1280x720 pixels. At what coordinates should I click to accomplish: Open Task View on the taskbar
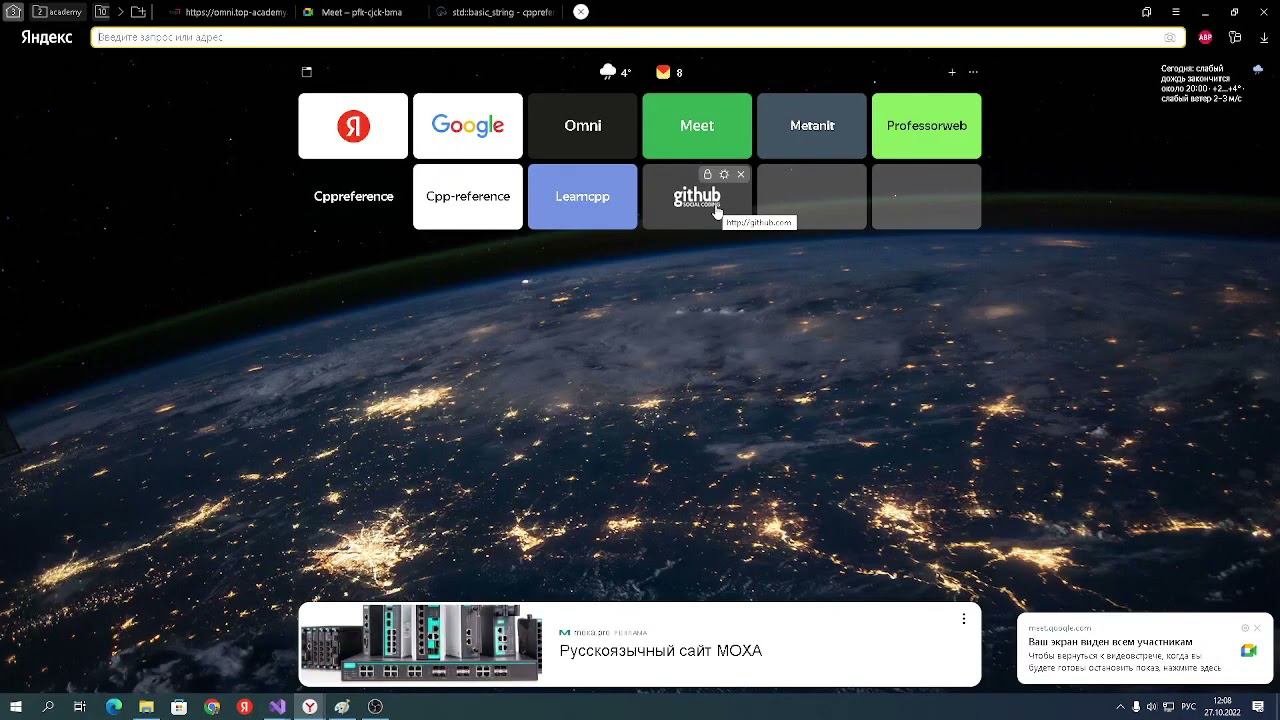pyautogui.click(x=80, y=707)
